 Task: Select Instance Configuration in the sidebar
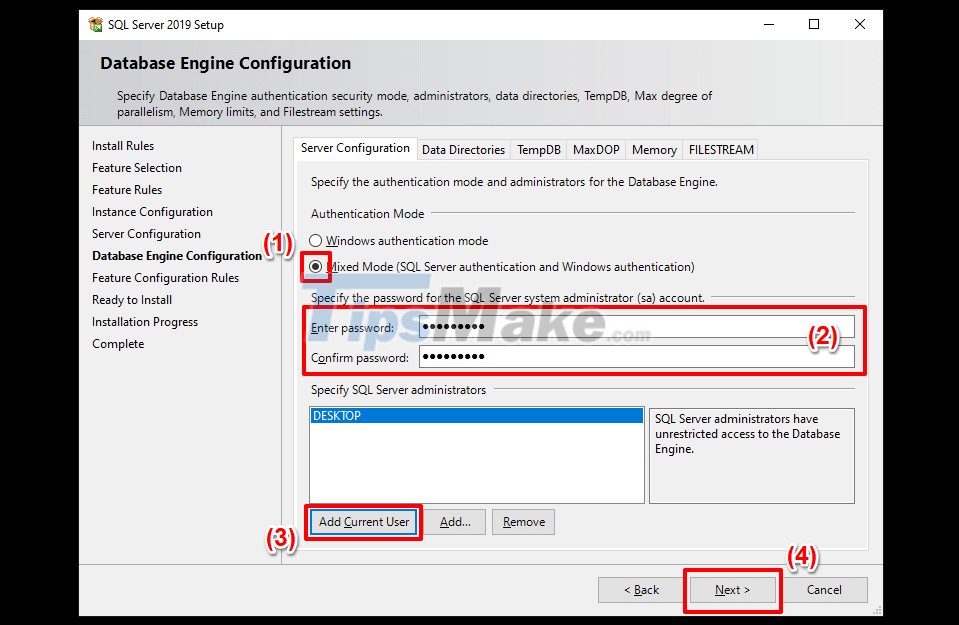(x=152, y=211)
